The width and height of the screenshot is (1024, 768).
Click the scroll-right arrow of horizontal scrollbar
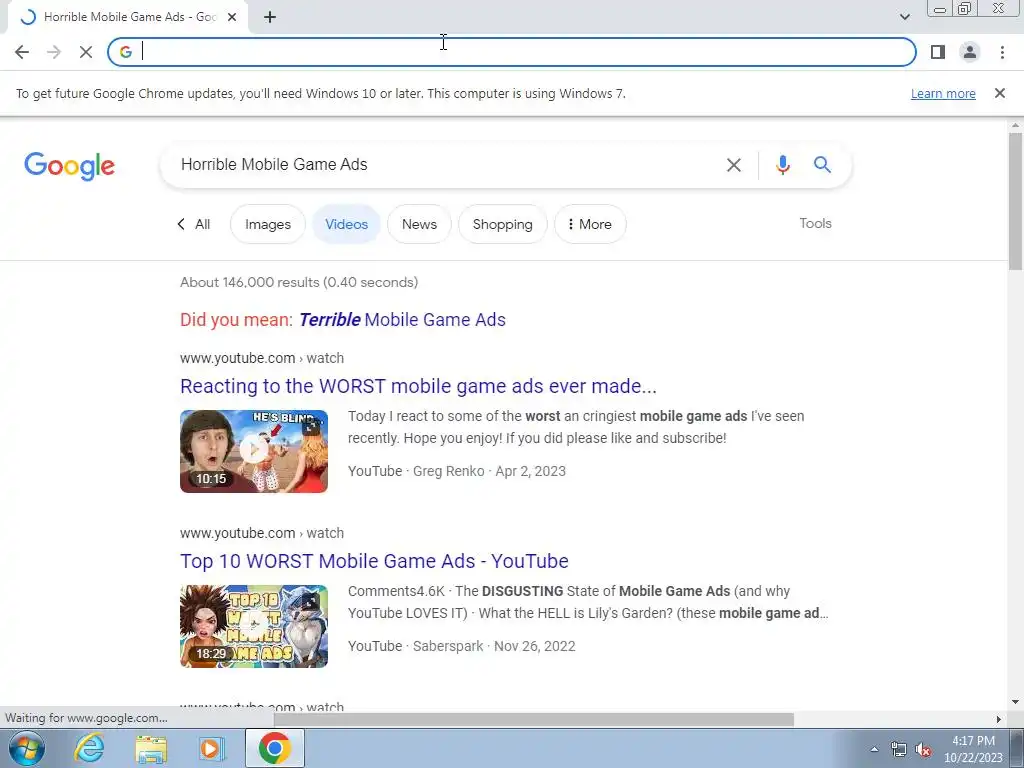999,719
